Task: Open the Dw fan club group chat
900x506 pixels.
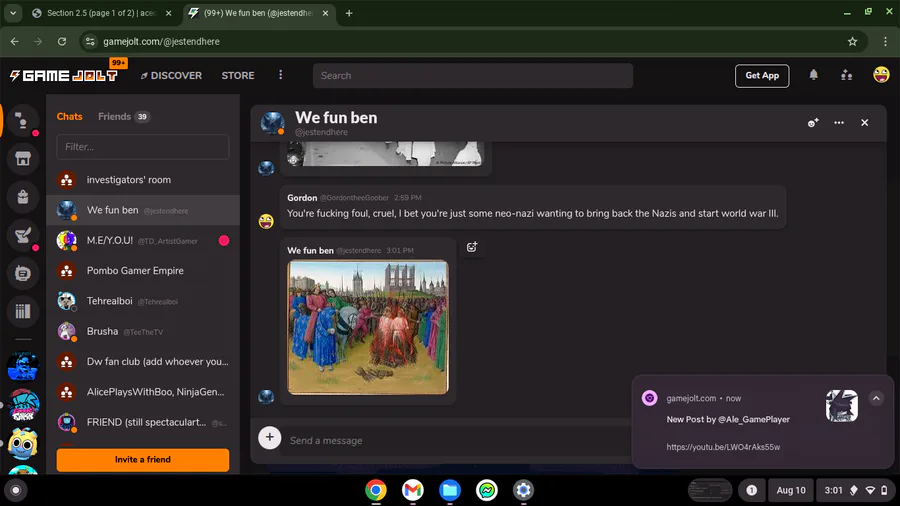Action: [x=143, y=362]
